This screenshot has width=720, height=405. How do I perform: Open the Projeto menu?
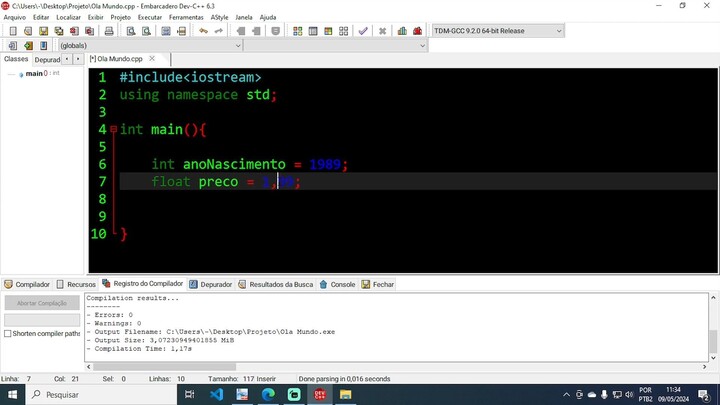coord(121,17)
